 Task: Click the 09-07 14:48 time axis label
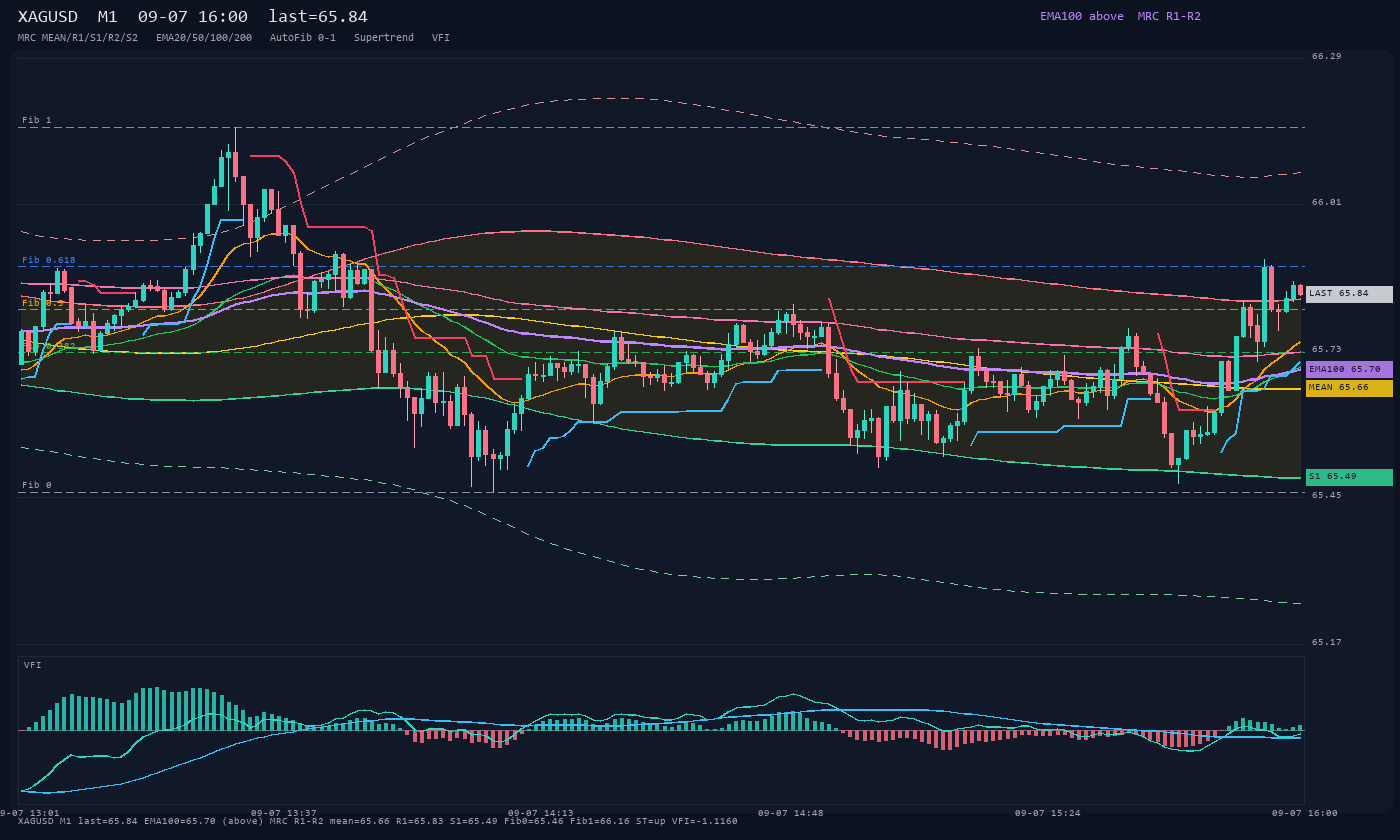[791, 813]
